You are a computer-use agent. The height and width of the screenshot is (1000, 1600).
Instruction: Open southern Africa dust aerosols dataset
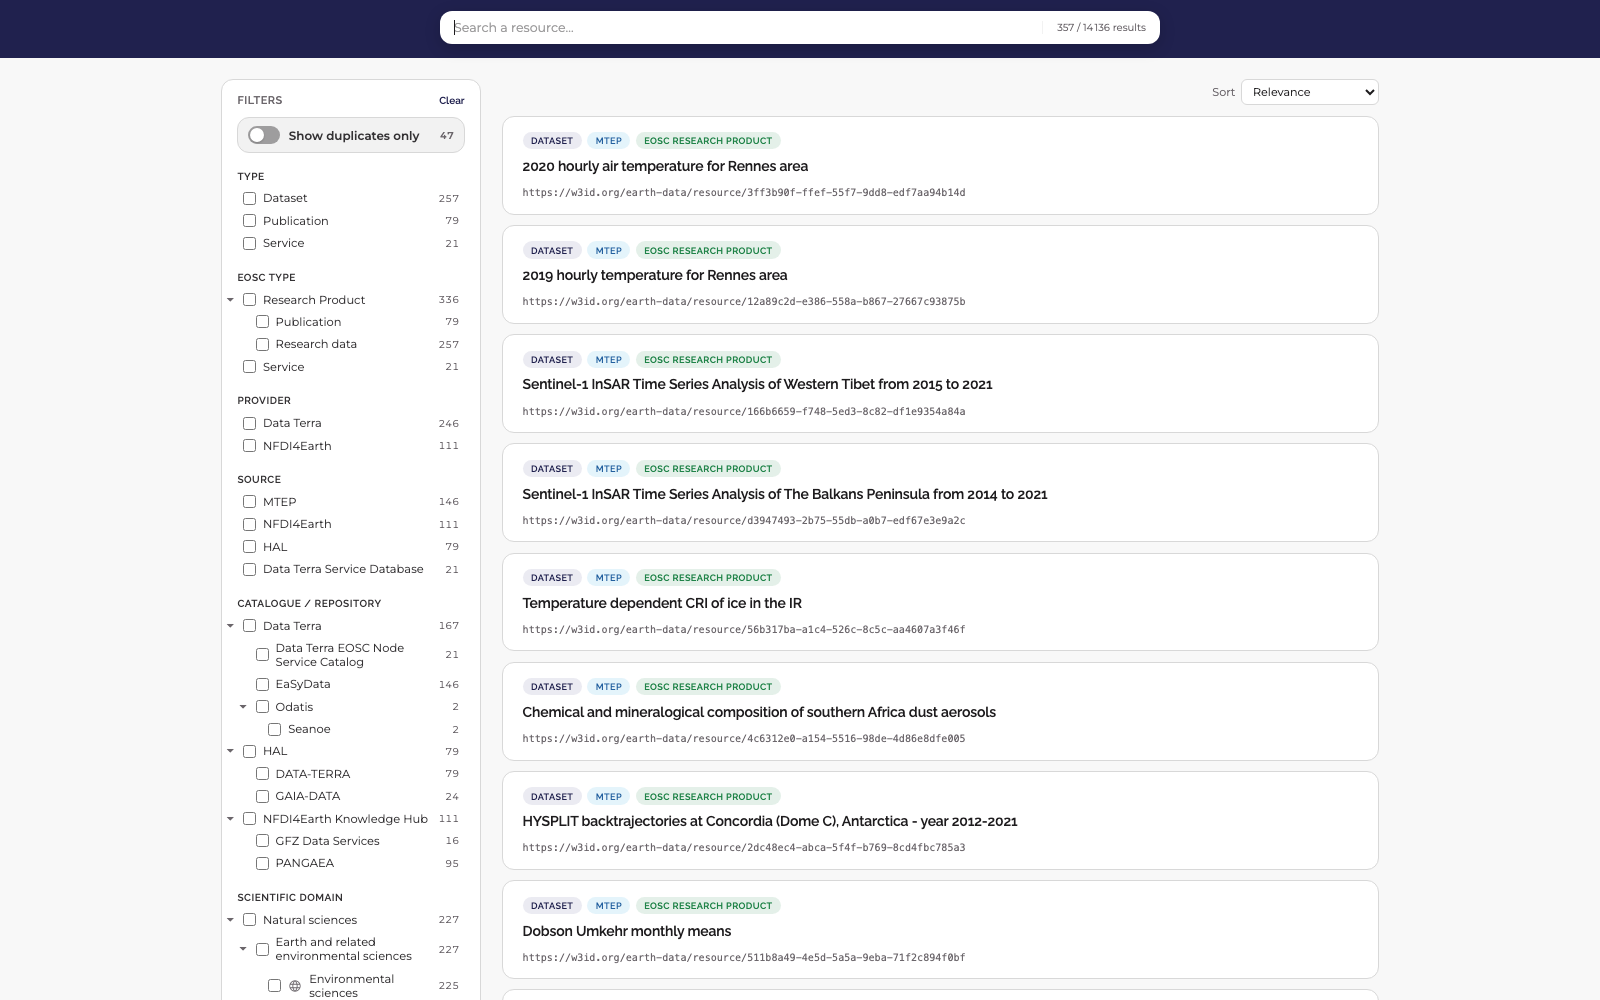[759, 712]
